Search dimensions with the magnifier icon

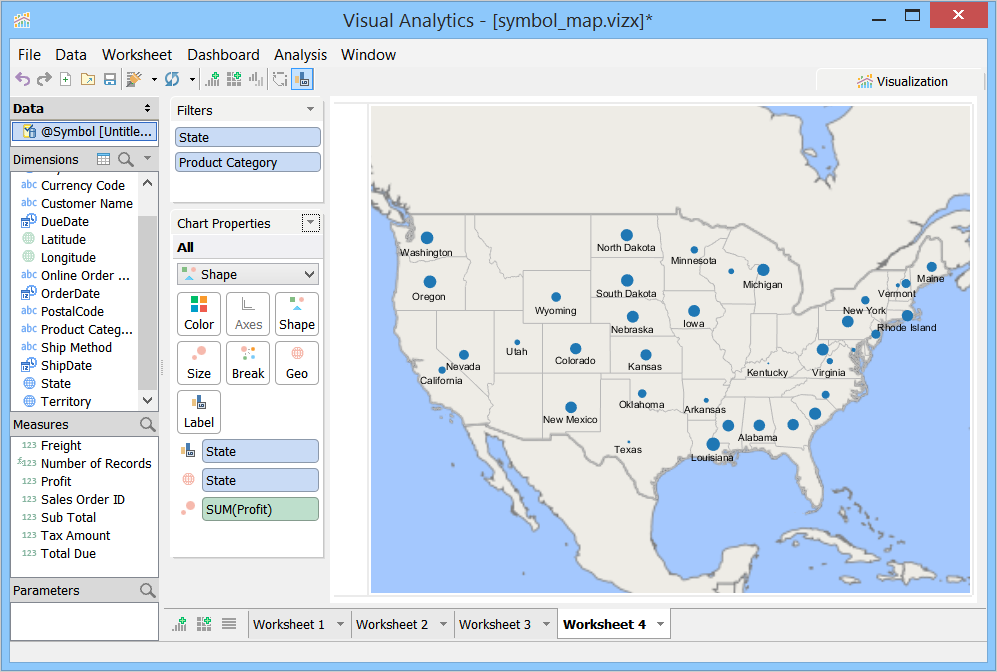pos(126,159)
